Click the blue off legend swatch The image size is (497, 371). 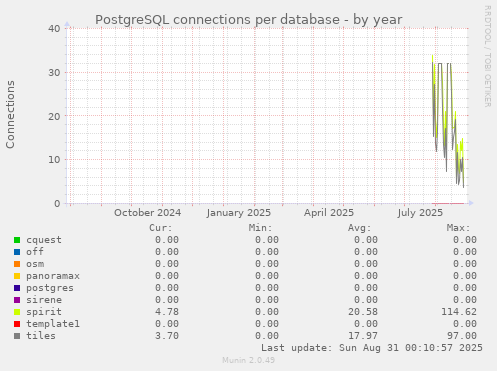click(x=17, y=252)
